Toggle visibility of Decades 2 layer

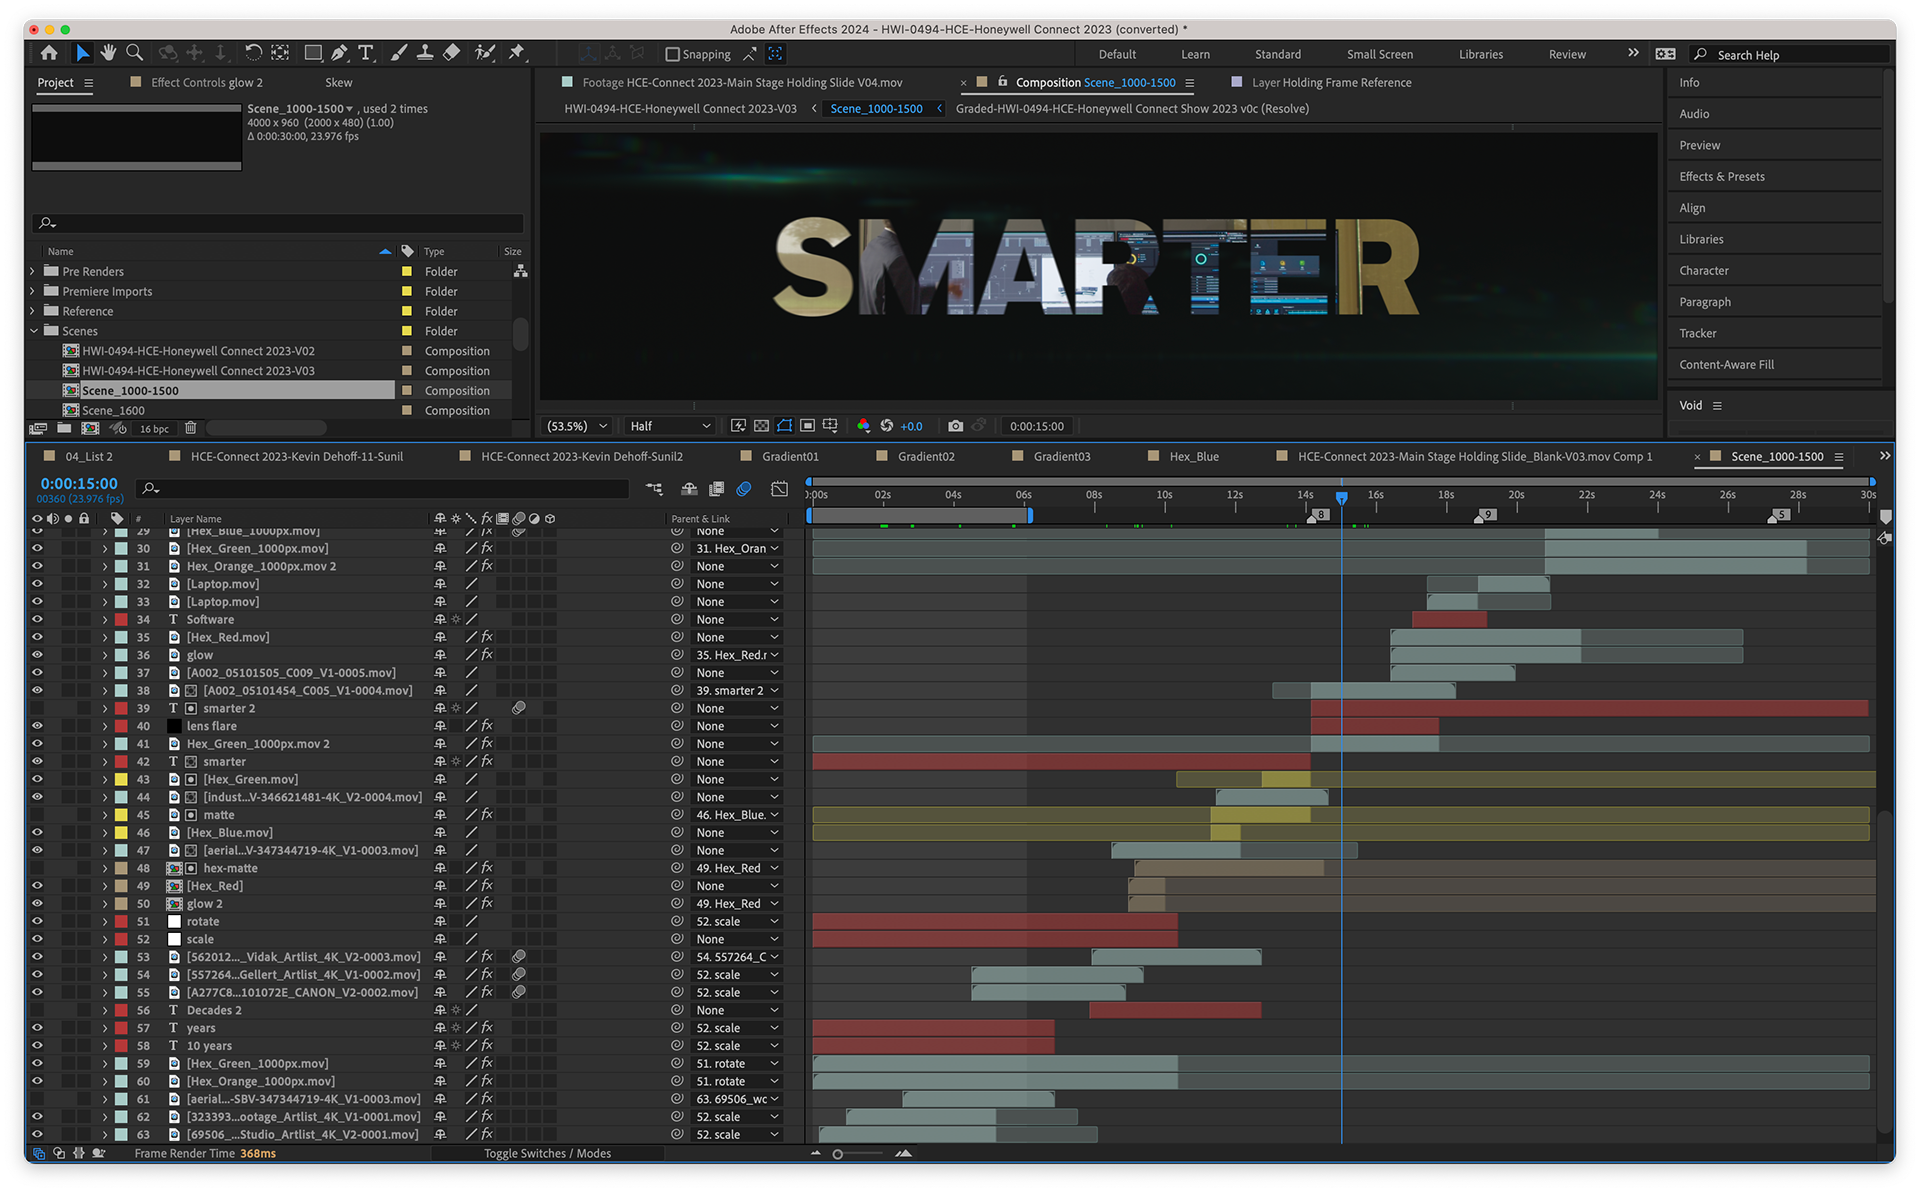click(x=37, y=1010)
